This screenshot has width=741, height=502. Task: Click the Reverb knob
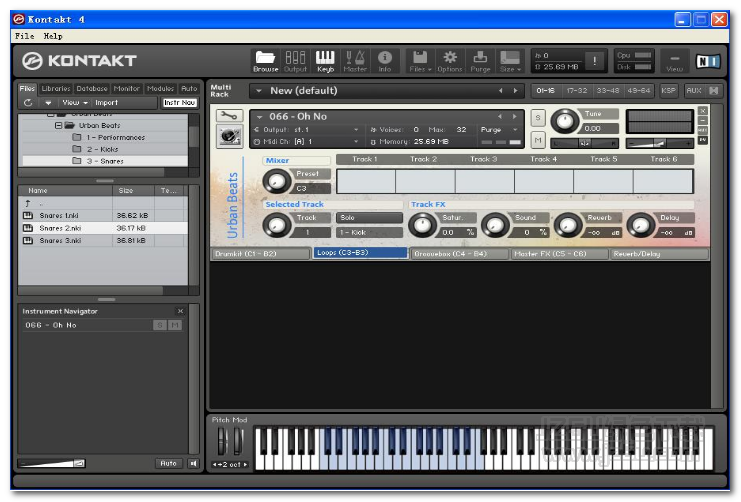click(568, 225)
